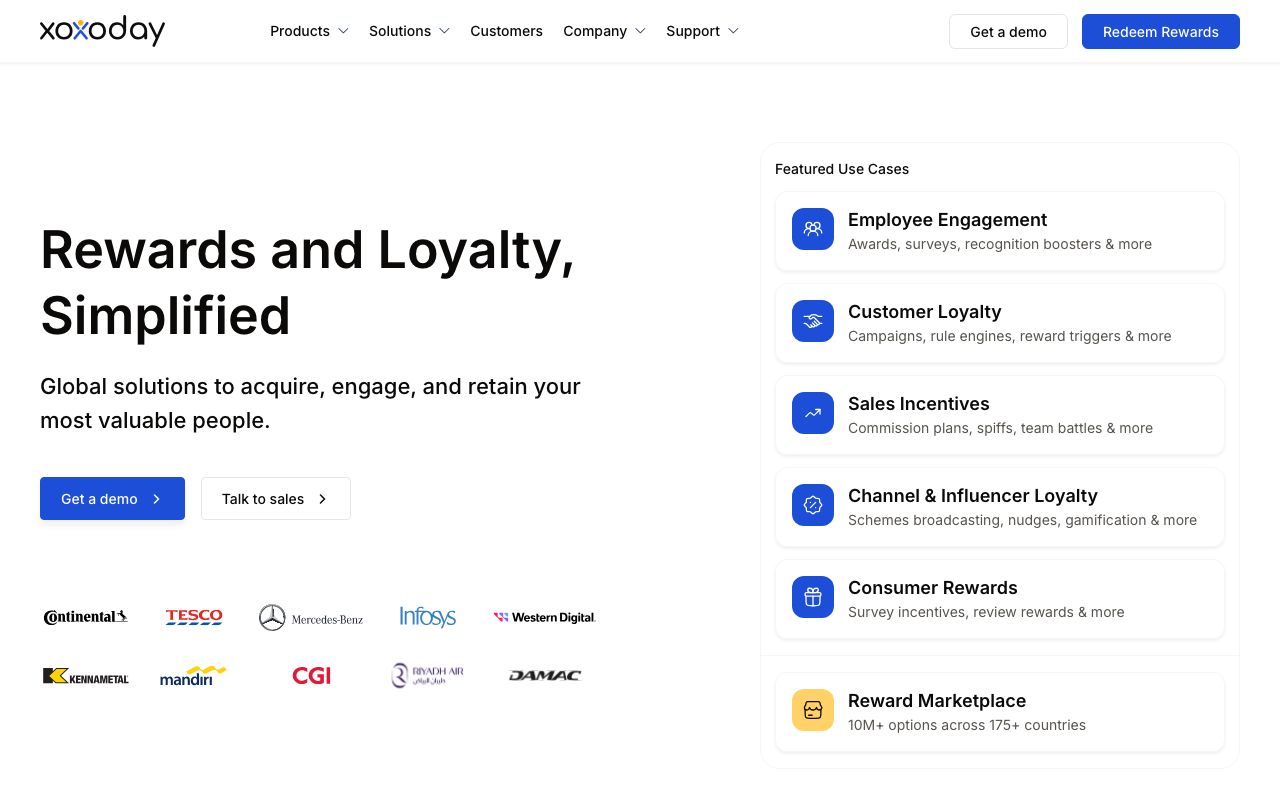This screenshot has height=800, width=1280.
Task: Click the blue Redeem Rewards button
Action: [x=1161, y=31]
